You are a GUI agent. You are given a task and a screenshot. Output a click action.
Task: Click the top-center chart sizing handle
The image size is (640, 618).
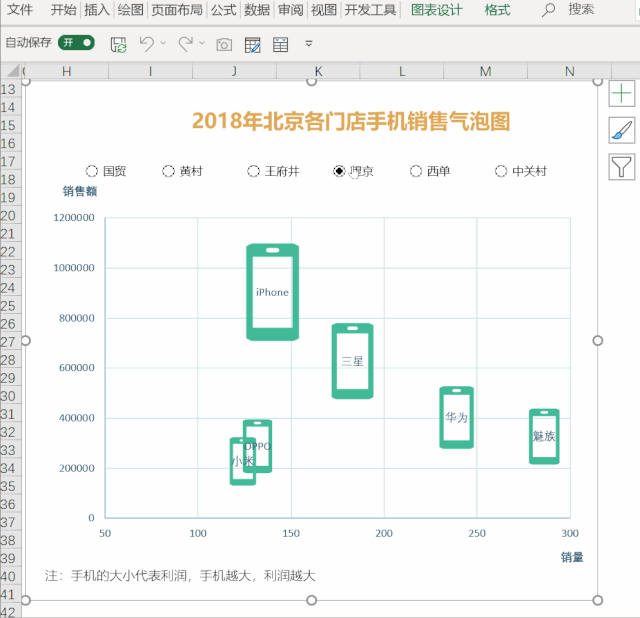coord(311,81)
